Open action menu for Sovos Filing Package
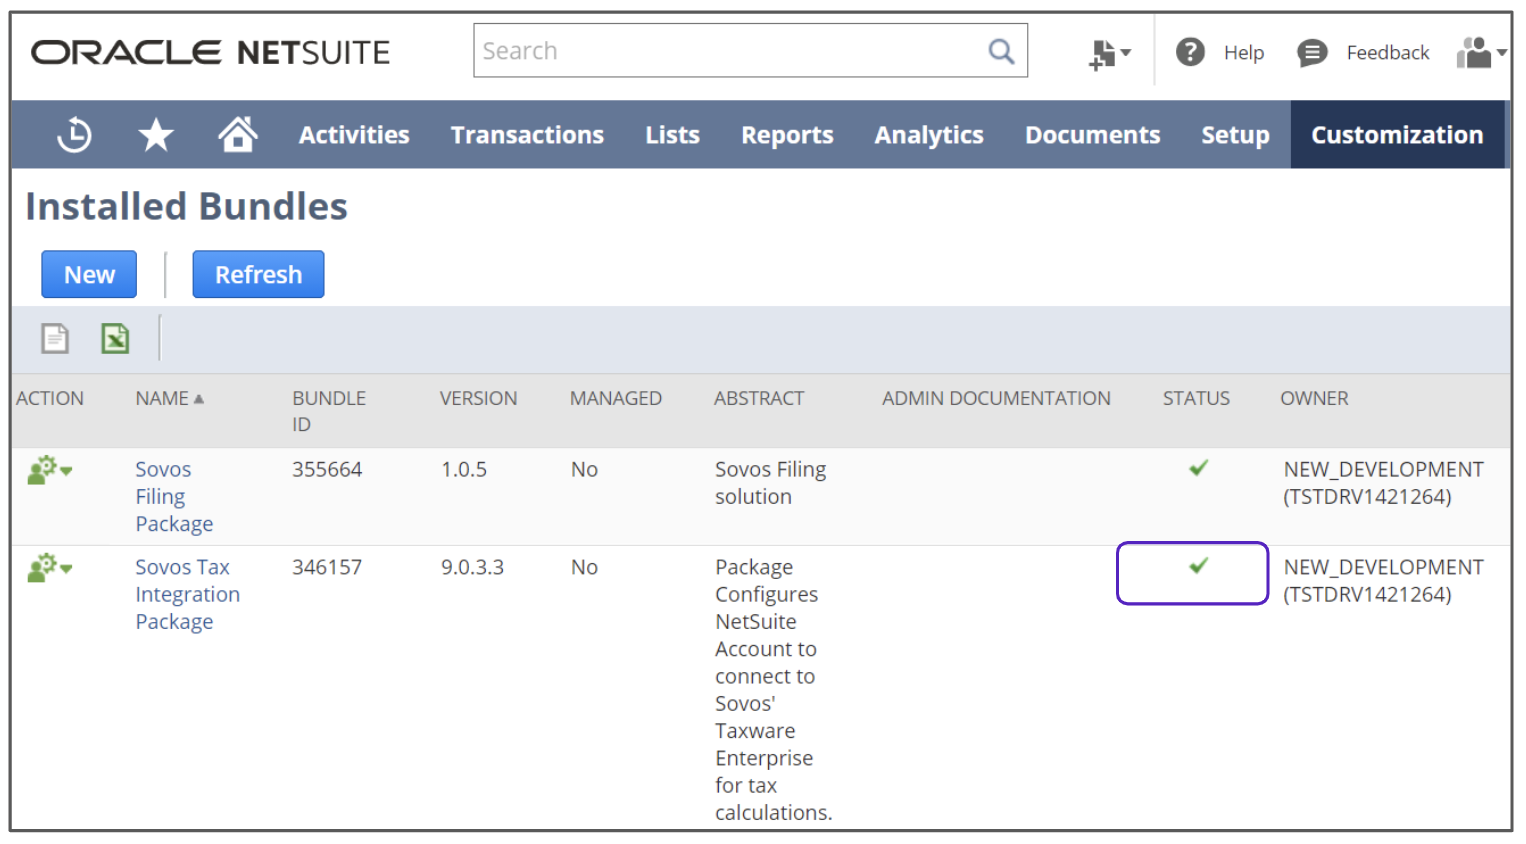The height and width of the screenshot is (844, 1526). pos(50,470)
